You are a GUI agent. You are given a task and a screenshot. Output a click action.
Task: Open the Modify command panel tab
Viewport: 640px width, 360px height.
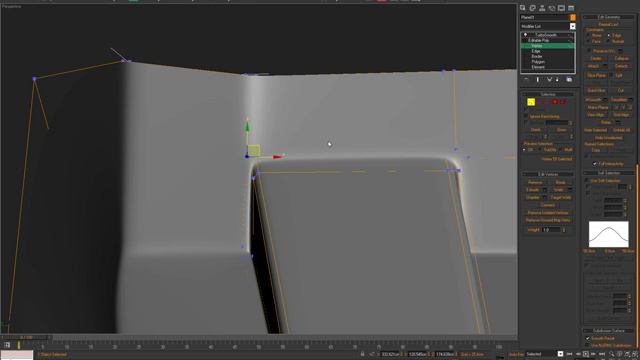pyautogui.click(x=533, y=8)
